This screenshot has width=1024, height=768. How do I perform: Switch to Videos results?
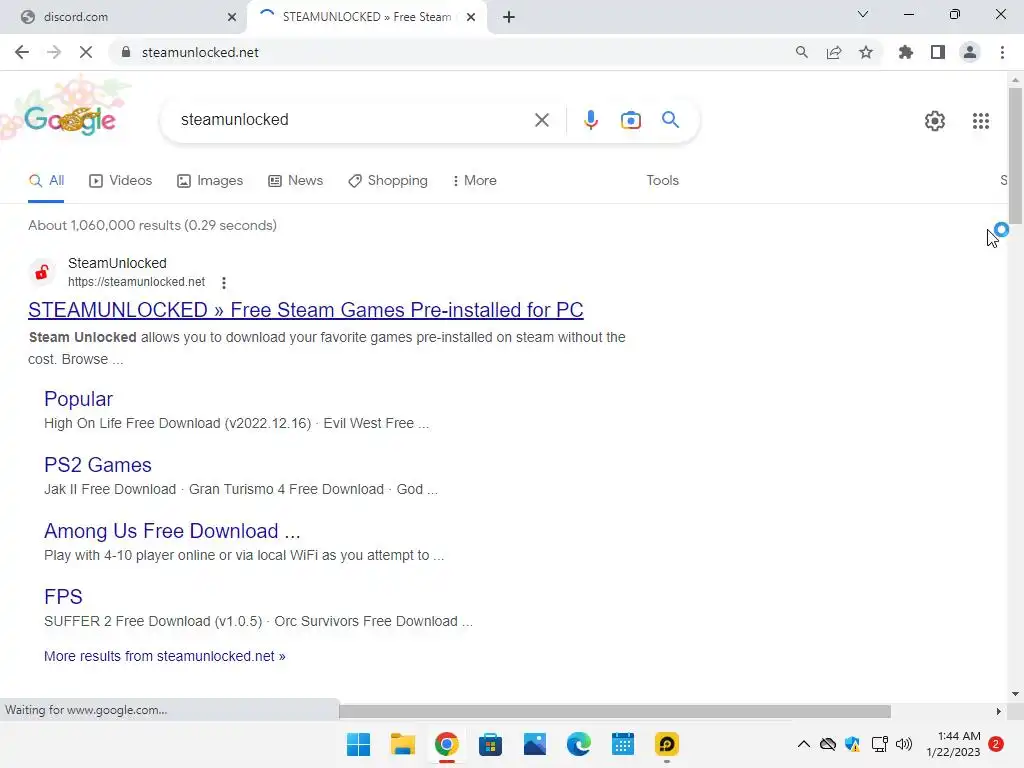coord(120,180)
